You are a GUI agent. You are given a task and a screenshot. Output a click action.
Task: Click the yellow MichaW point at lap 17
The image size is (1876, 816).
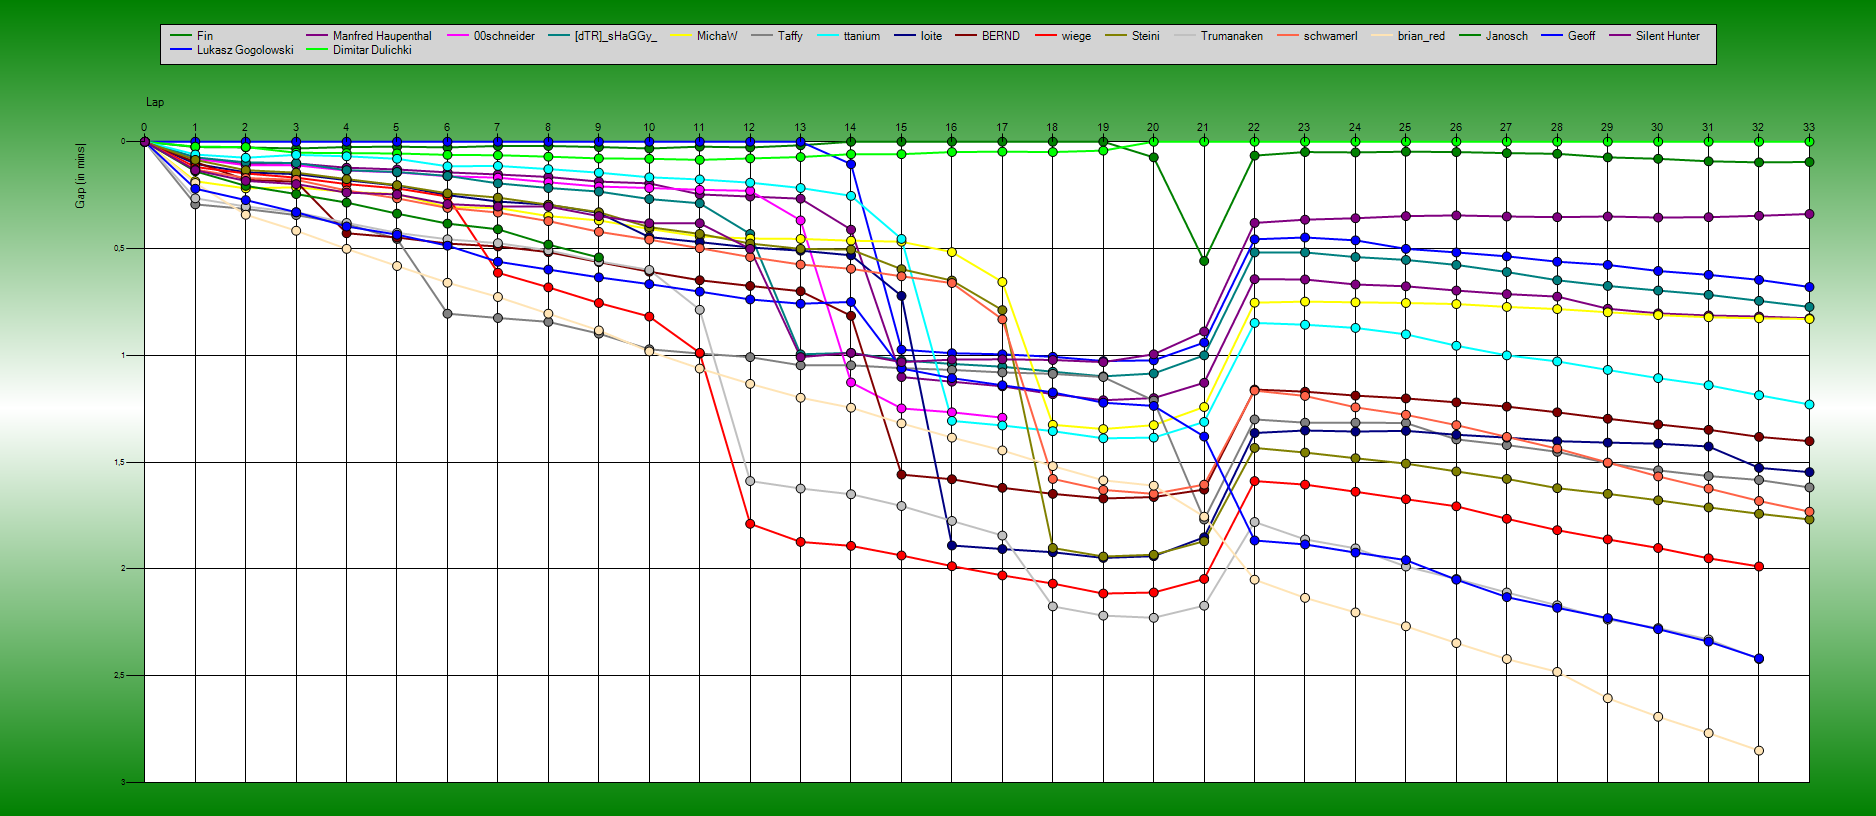tap(1002, 282)
